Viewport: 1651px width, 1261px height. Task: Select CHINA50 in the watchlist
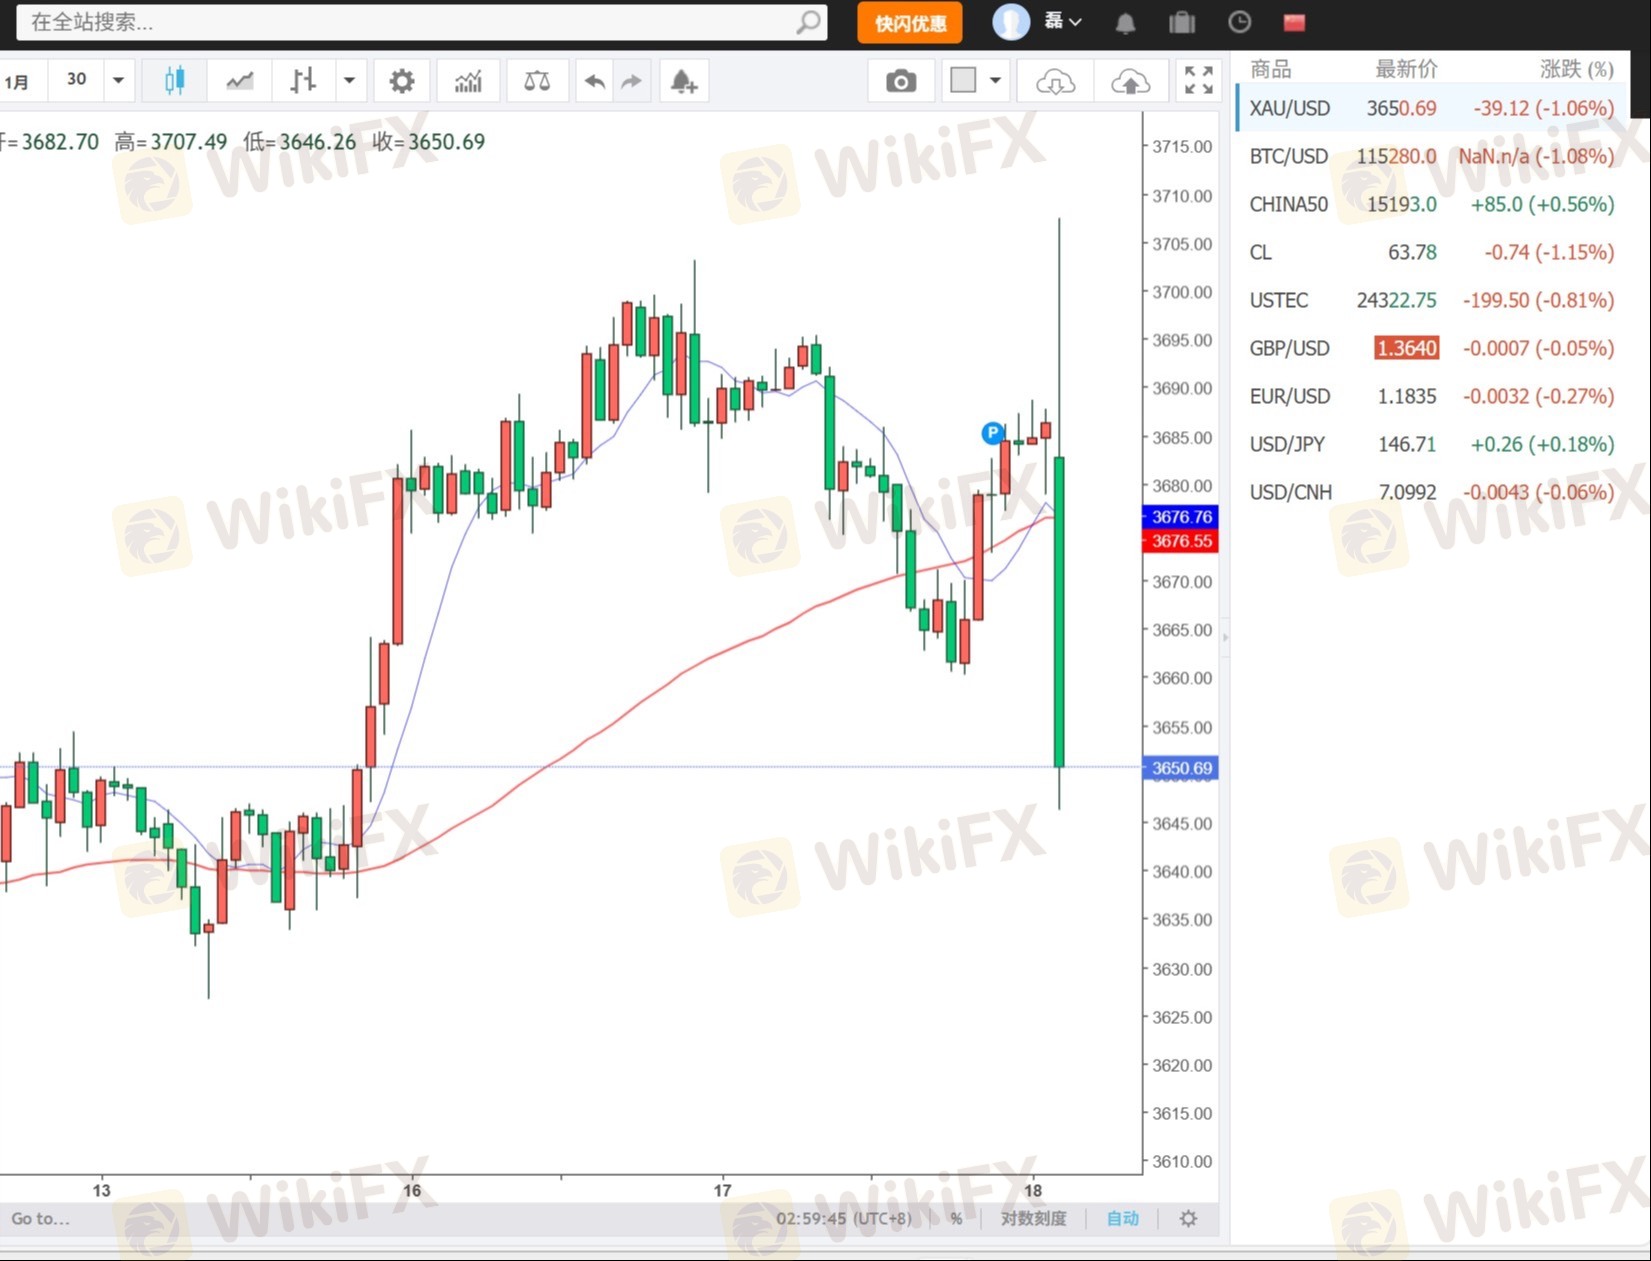pos(1433,204)
